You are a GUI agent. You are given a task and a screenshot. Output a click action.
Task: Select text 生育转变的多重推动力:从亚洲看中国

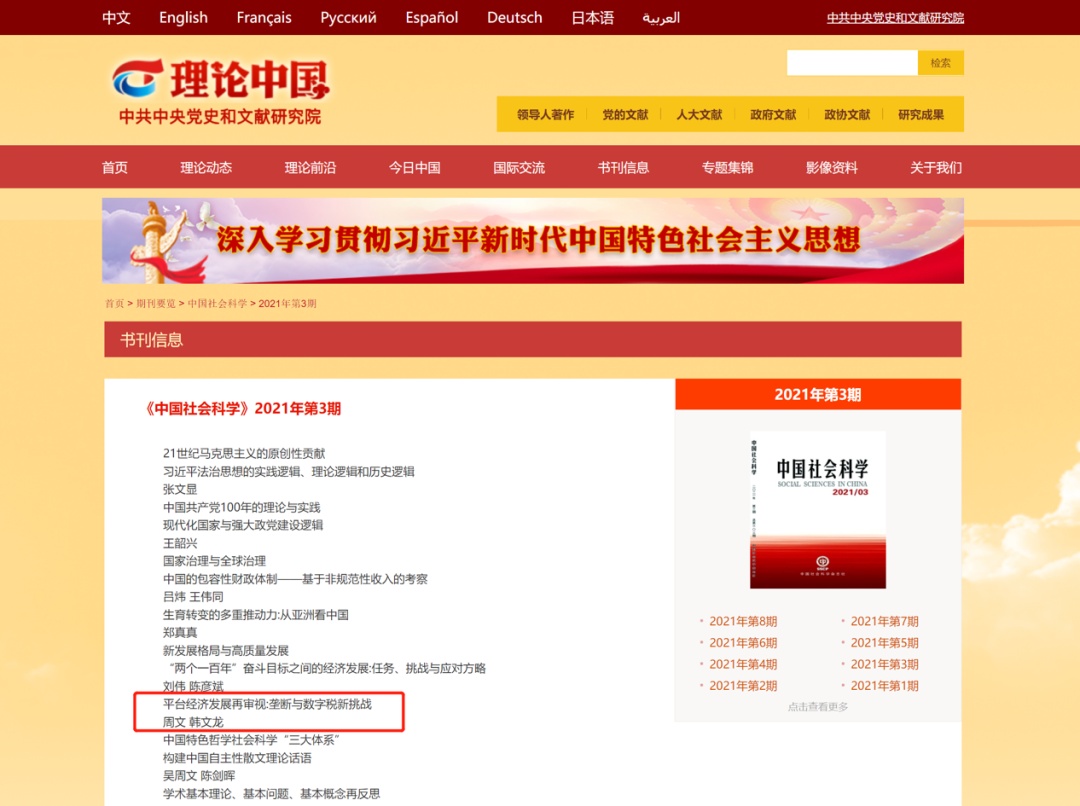[x=256, y=614]
